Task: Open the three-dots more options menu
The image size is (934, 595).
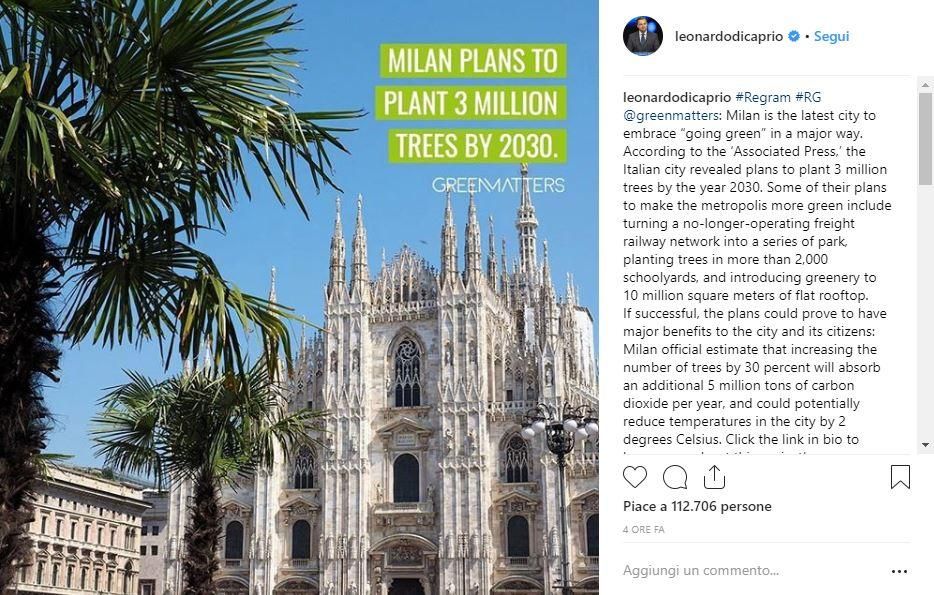Action: [899, 571]
